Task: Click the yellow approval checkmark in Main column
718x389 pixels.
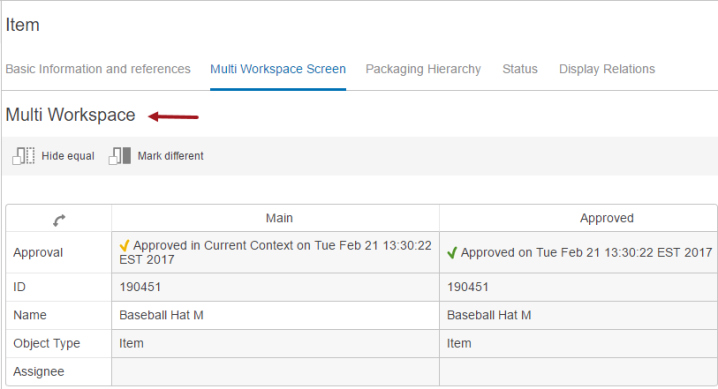Action: 124,246
